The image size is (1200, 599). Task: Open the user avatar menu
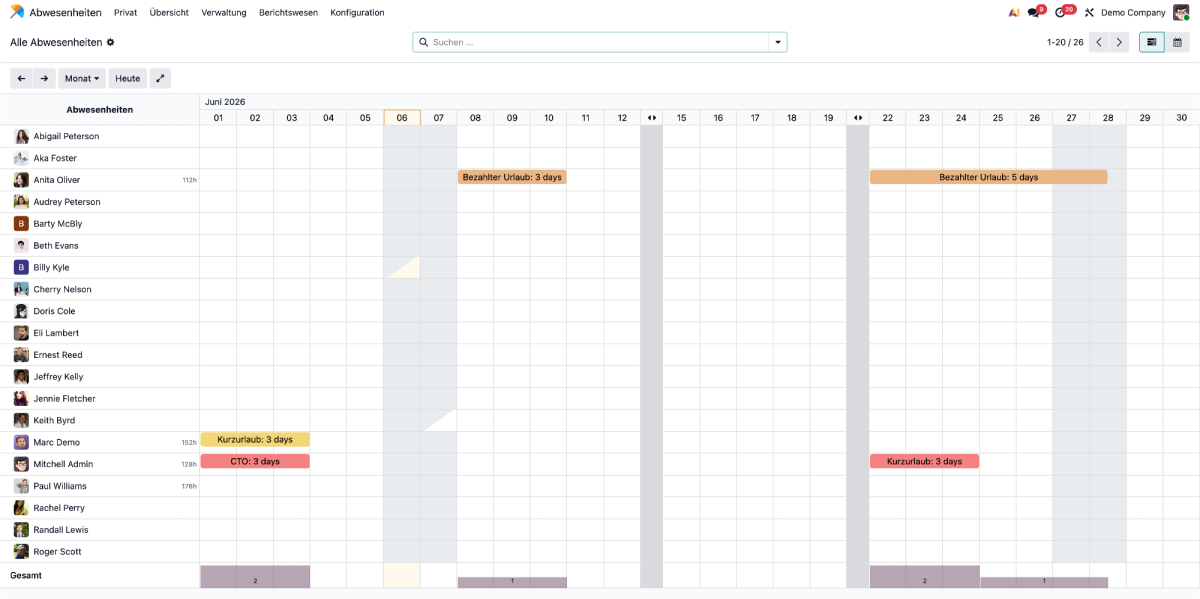pyautogui.click(x=1181, y=12)
